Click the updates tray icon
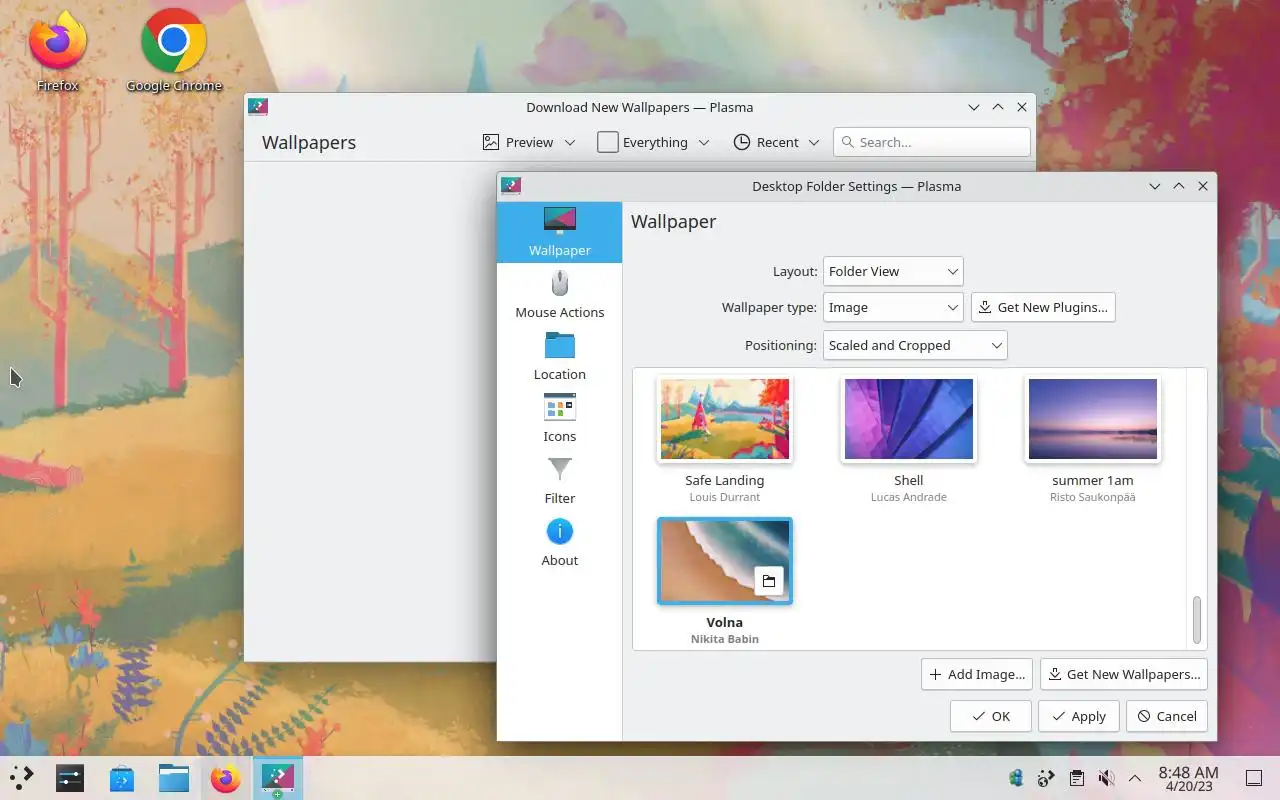1280x800 pixels. point(1046,778)
